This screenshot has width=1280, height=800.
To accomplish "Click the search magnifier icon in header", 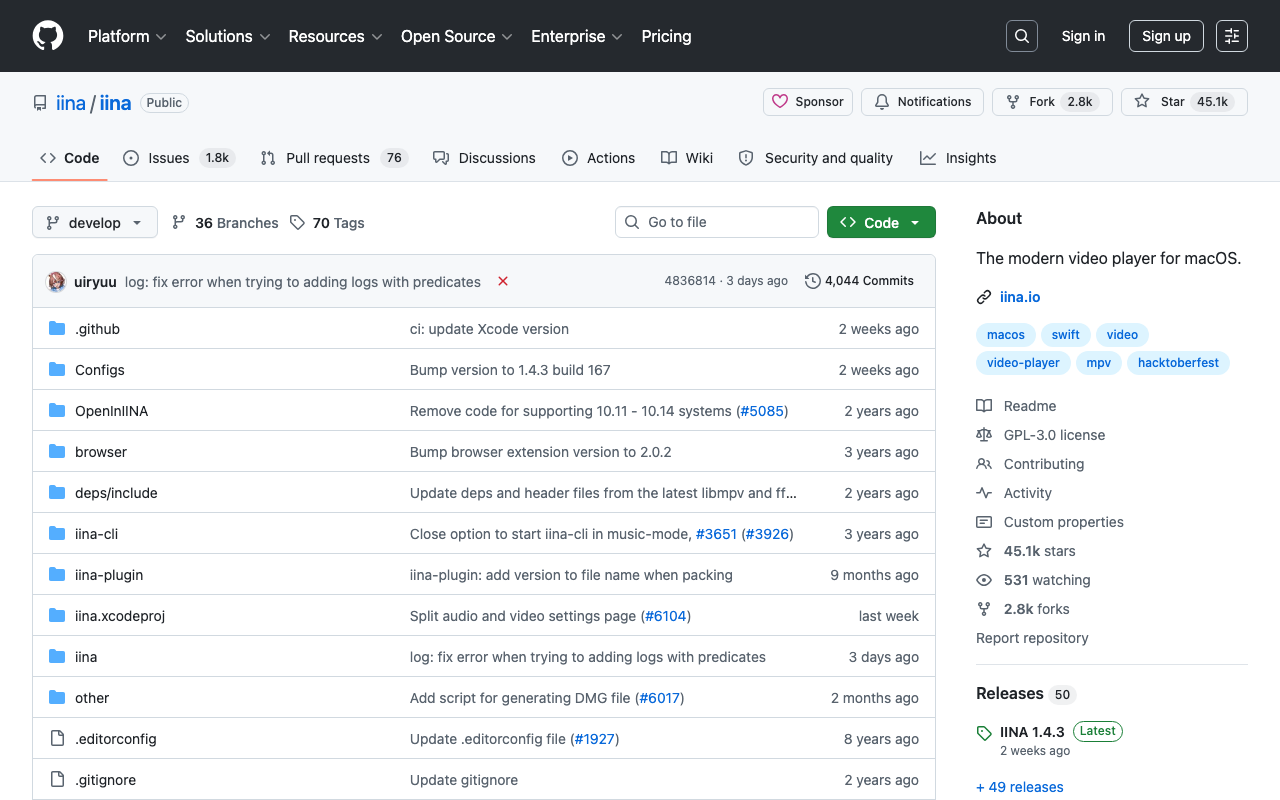I will [x=1022, y=36].
